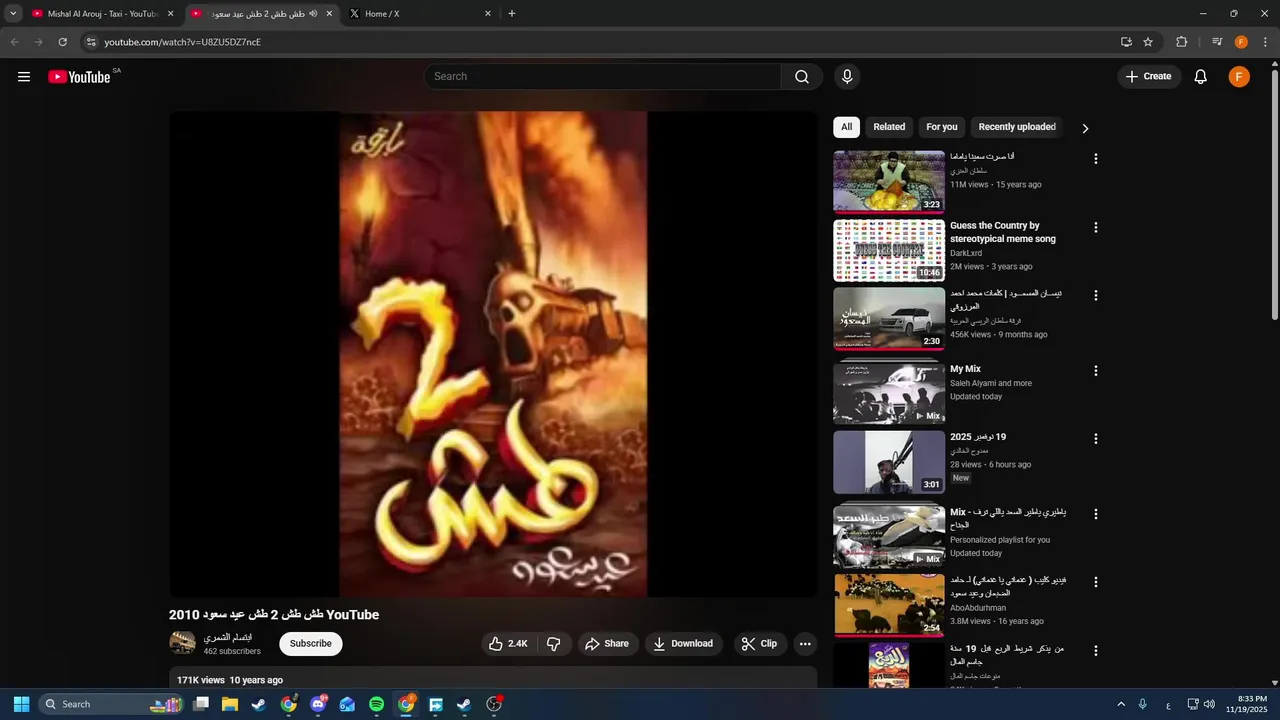The image size is (1280, 720).
Task: Open the YouTube hamburger guide menu
Action: (24, 77)
